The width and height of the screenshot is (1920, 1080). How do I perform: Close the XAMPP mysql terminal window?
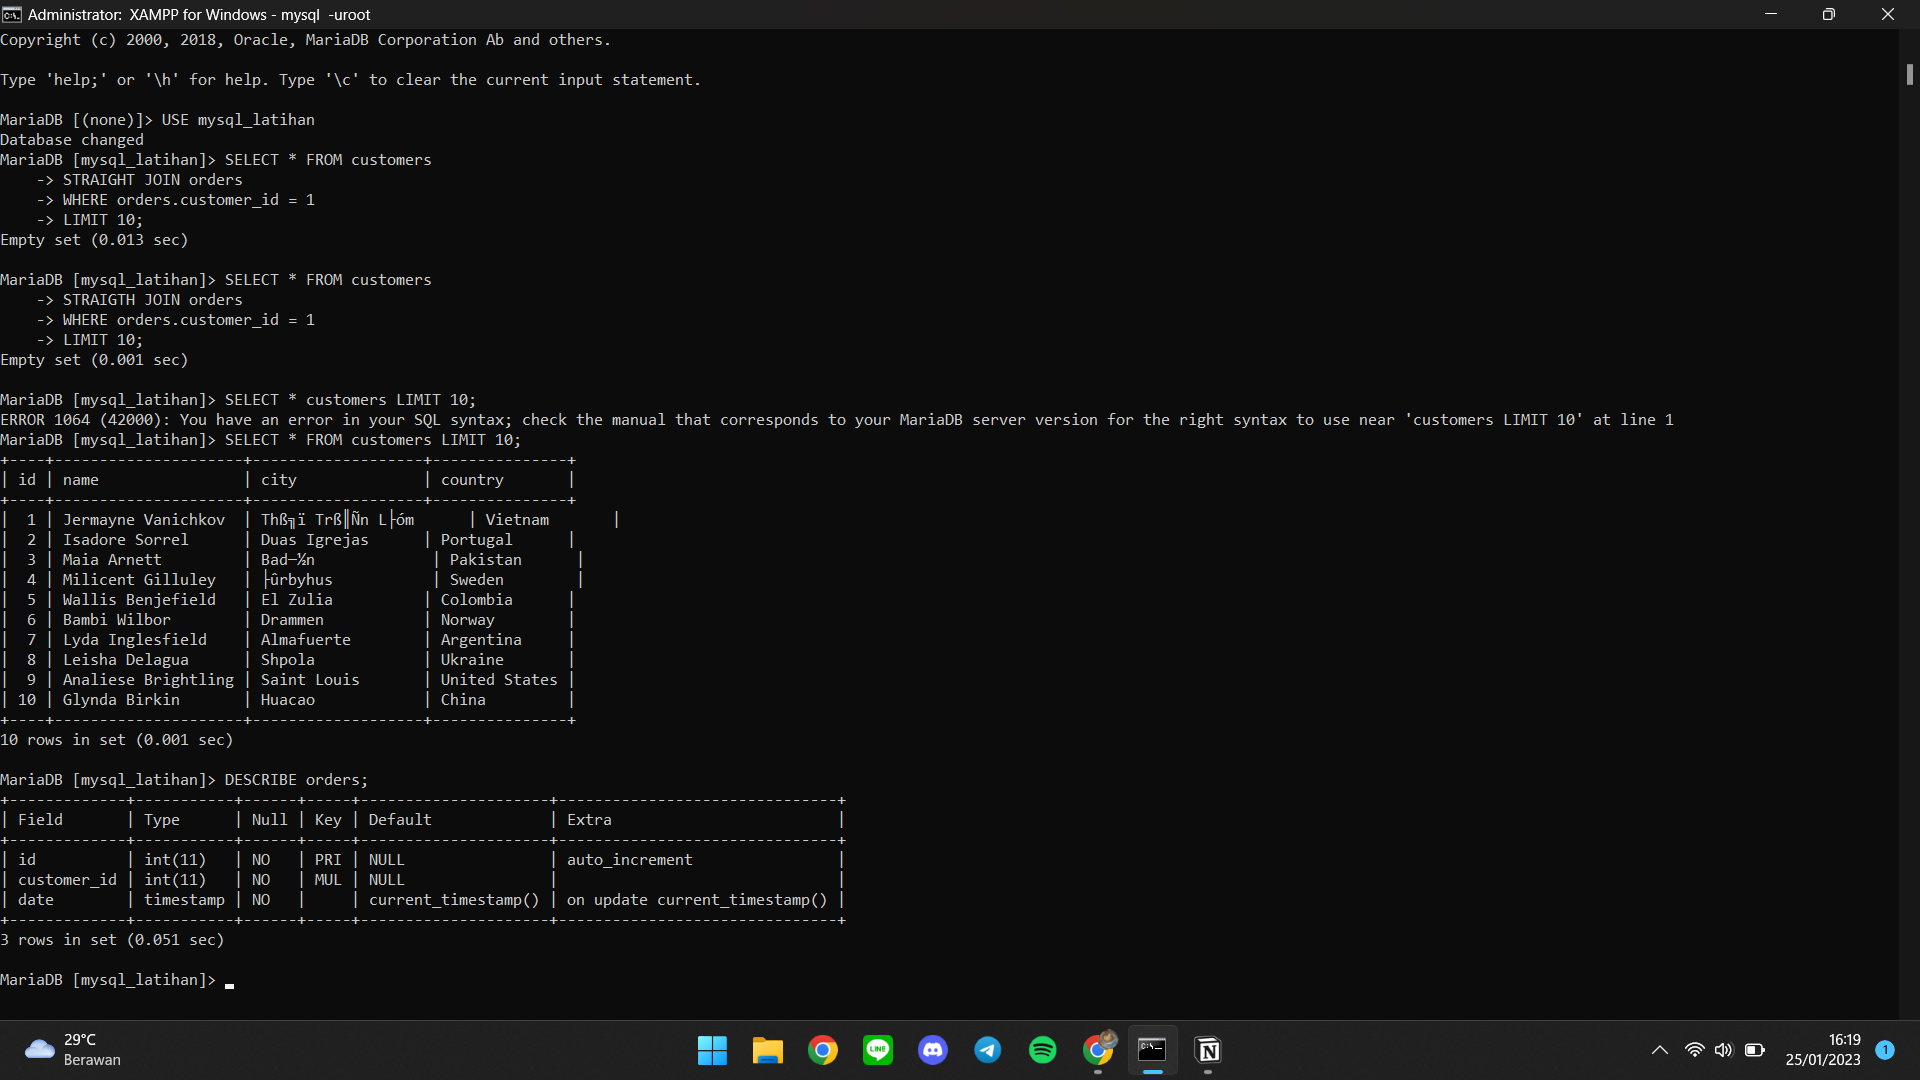coord(1888,14)
